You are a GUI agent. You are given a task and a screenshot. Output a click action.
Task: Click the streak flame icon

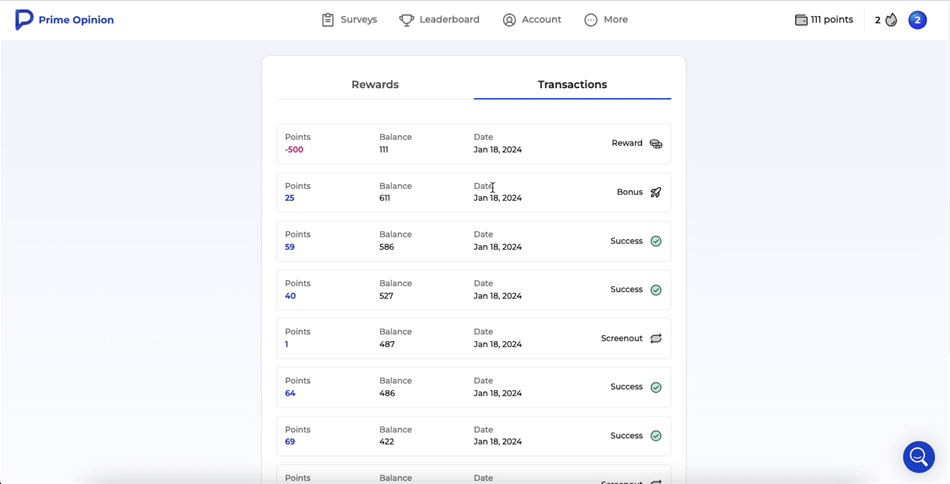891,20
